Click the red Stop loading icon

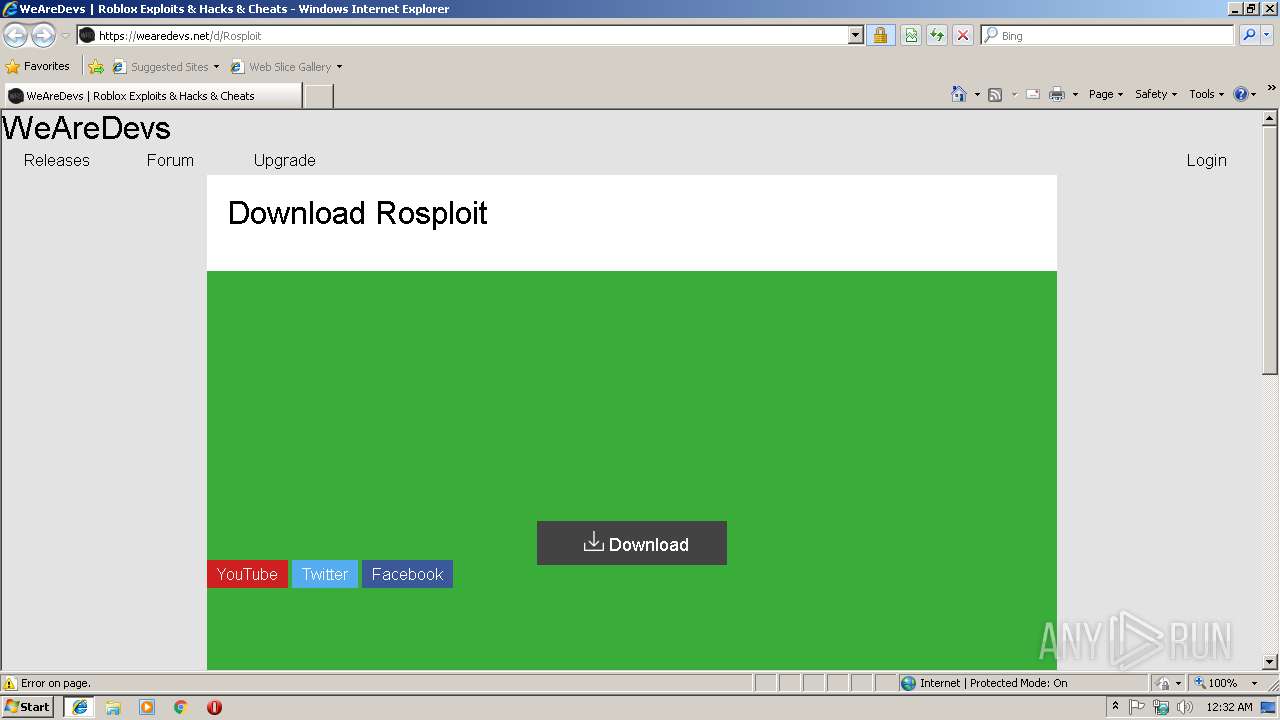pyautogui.click(x=963, y=35)
